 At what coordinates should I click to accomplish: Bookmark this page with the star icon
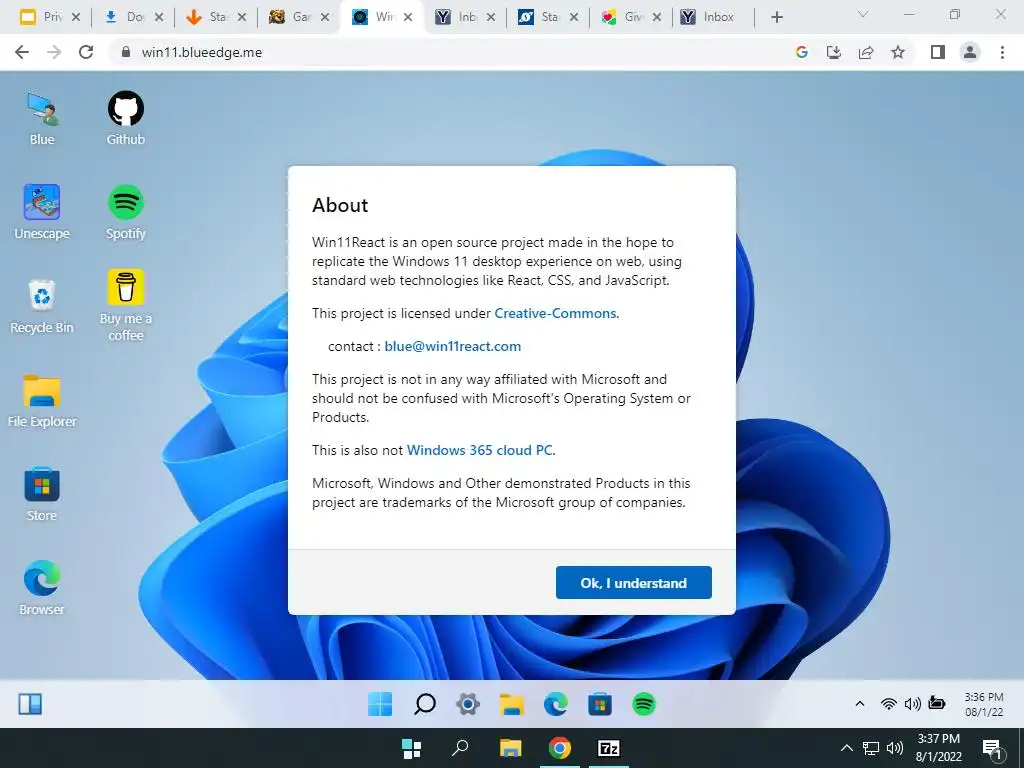(898, 52)
